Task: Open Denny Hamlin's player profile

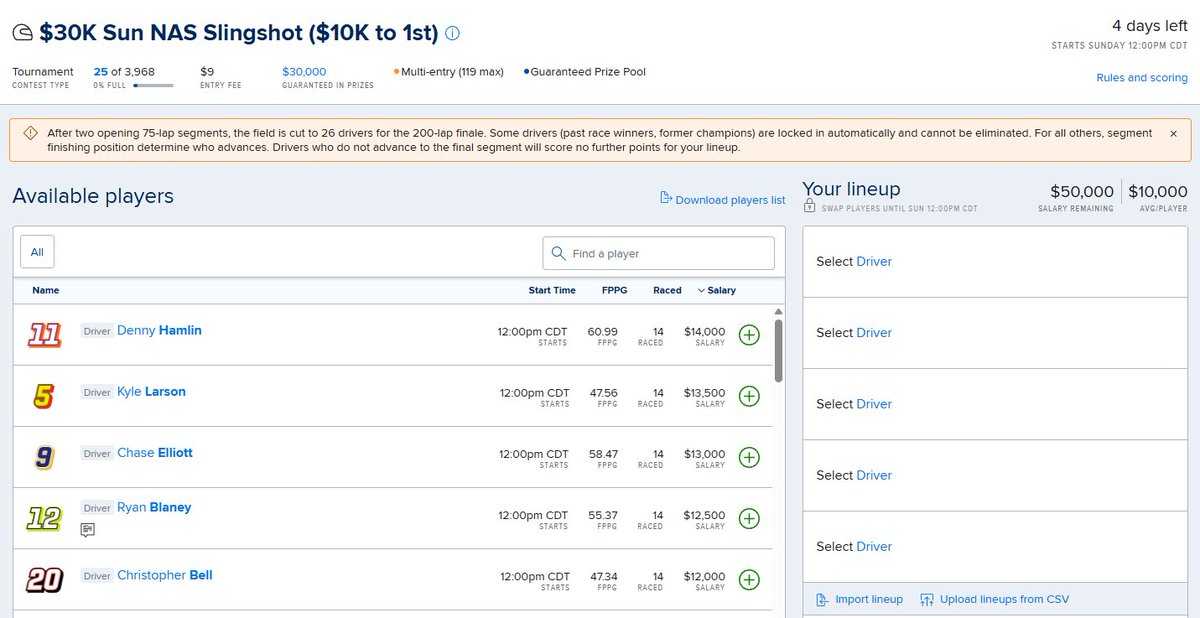Action: tap(159, 330)
